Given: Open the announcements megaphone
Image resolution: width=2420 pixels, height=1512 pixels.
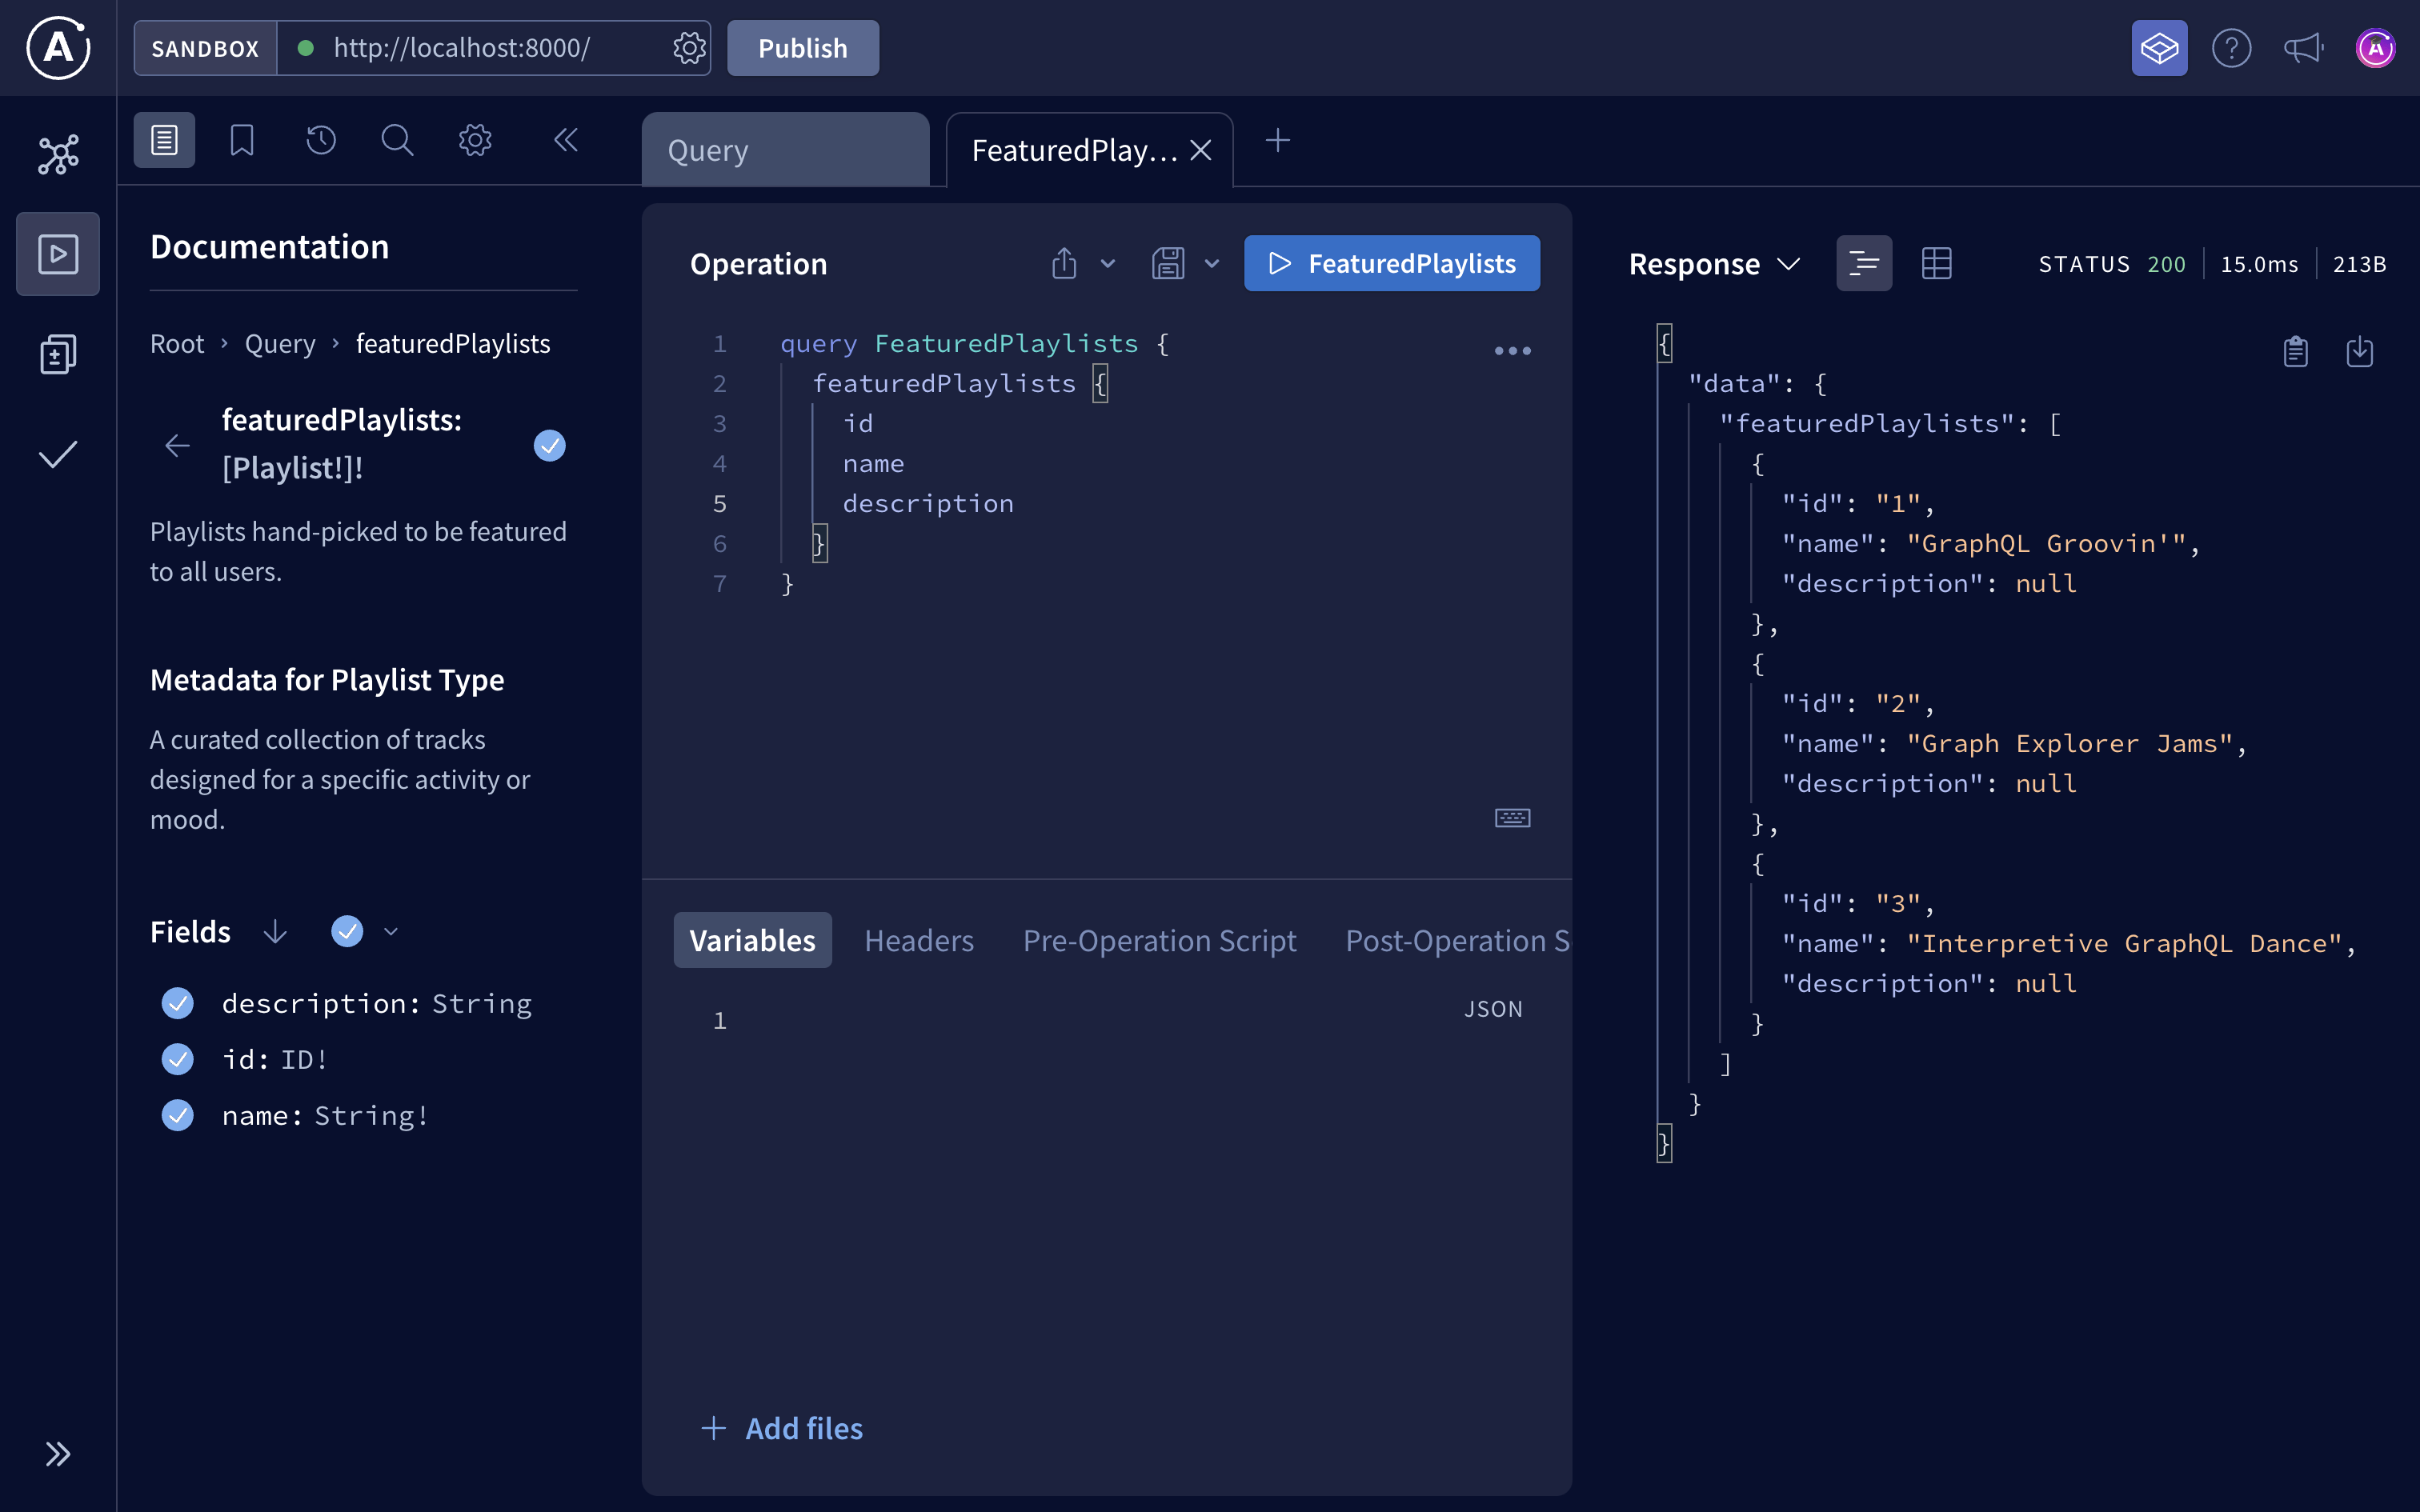Looking at the screenshot, I should pos(2303,48).
